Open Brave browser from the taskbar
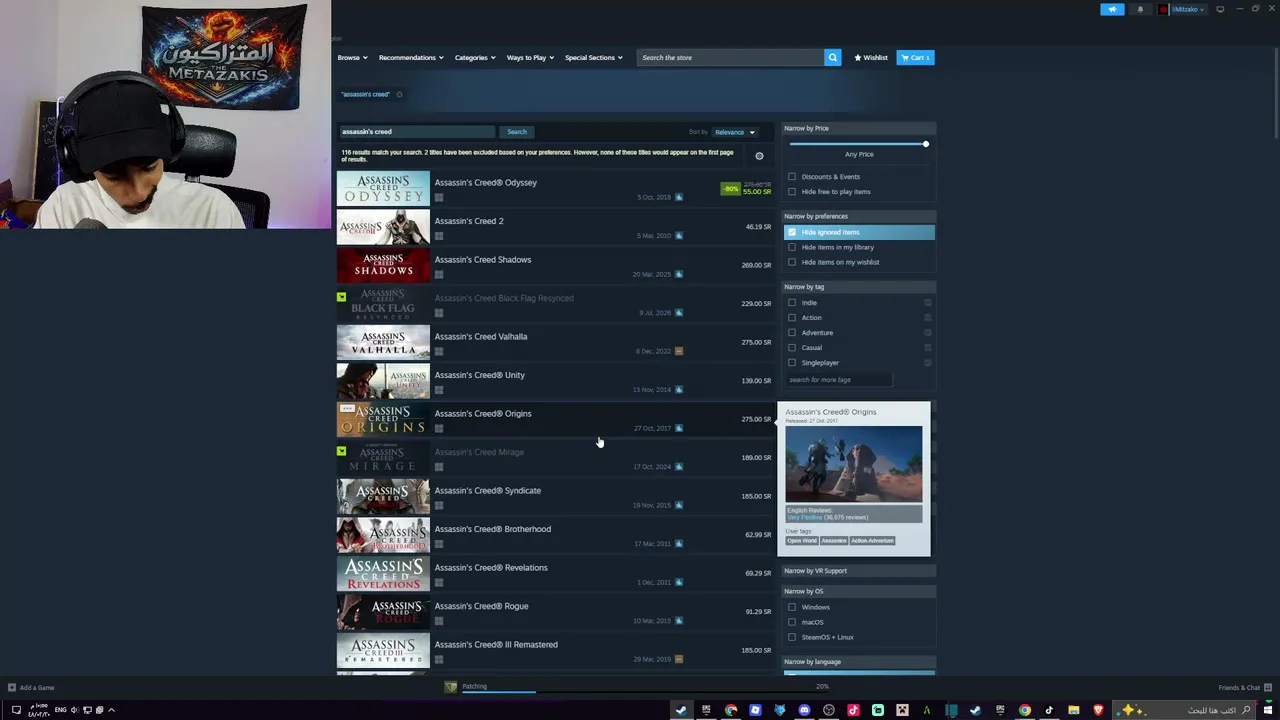This screenshot has height=720, width=1280. click(1098, 710)
